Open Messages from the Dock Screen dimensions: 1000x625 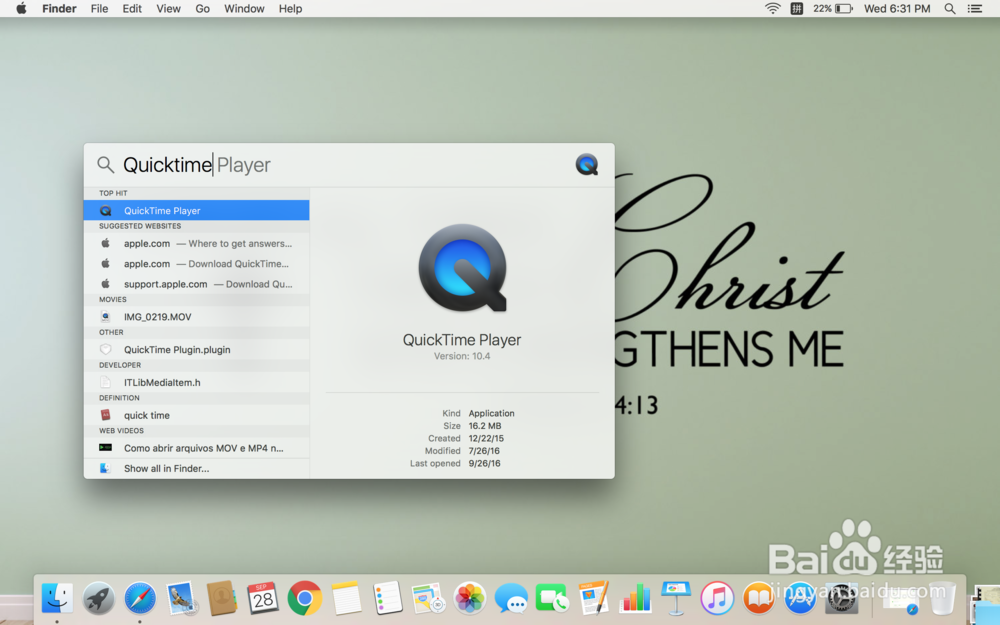click(x=511, y=598)
